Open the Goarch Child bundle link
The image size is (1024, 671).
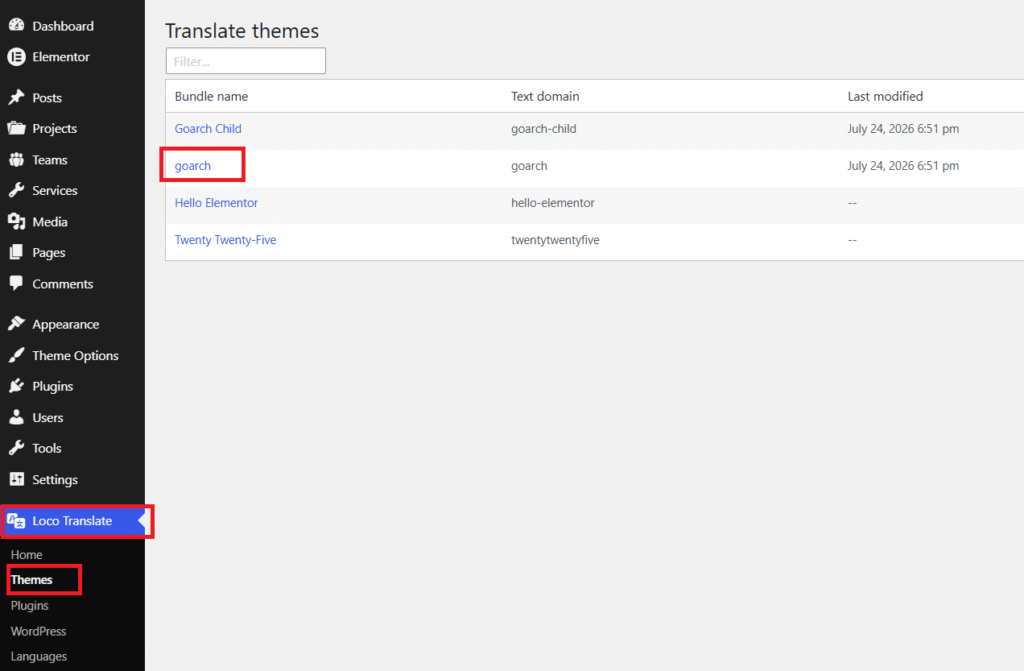coord(208,129)
